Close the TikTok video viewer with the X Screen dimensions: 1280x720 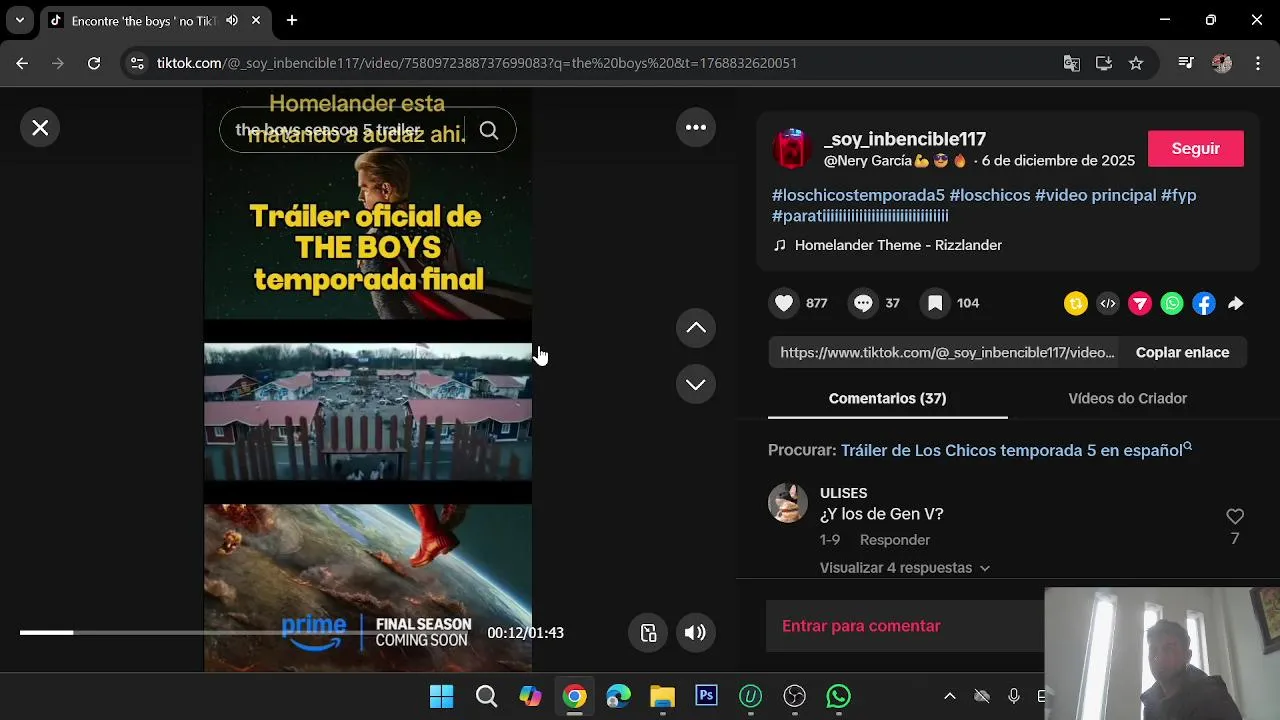tap(40, 128)
